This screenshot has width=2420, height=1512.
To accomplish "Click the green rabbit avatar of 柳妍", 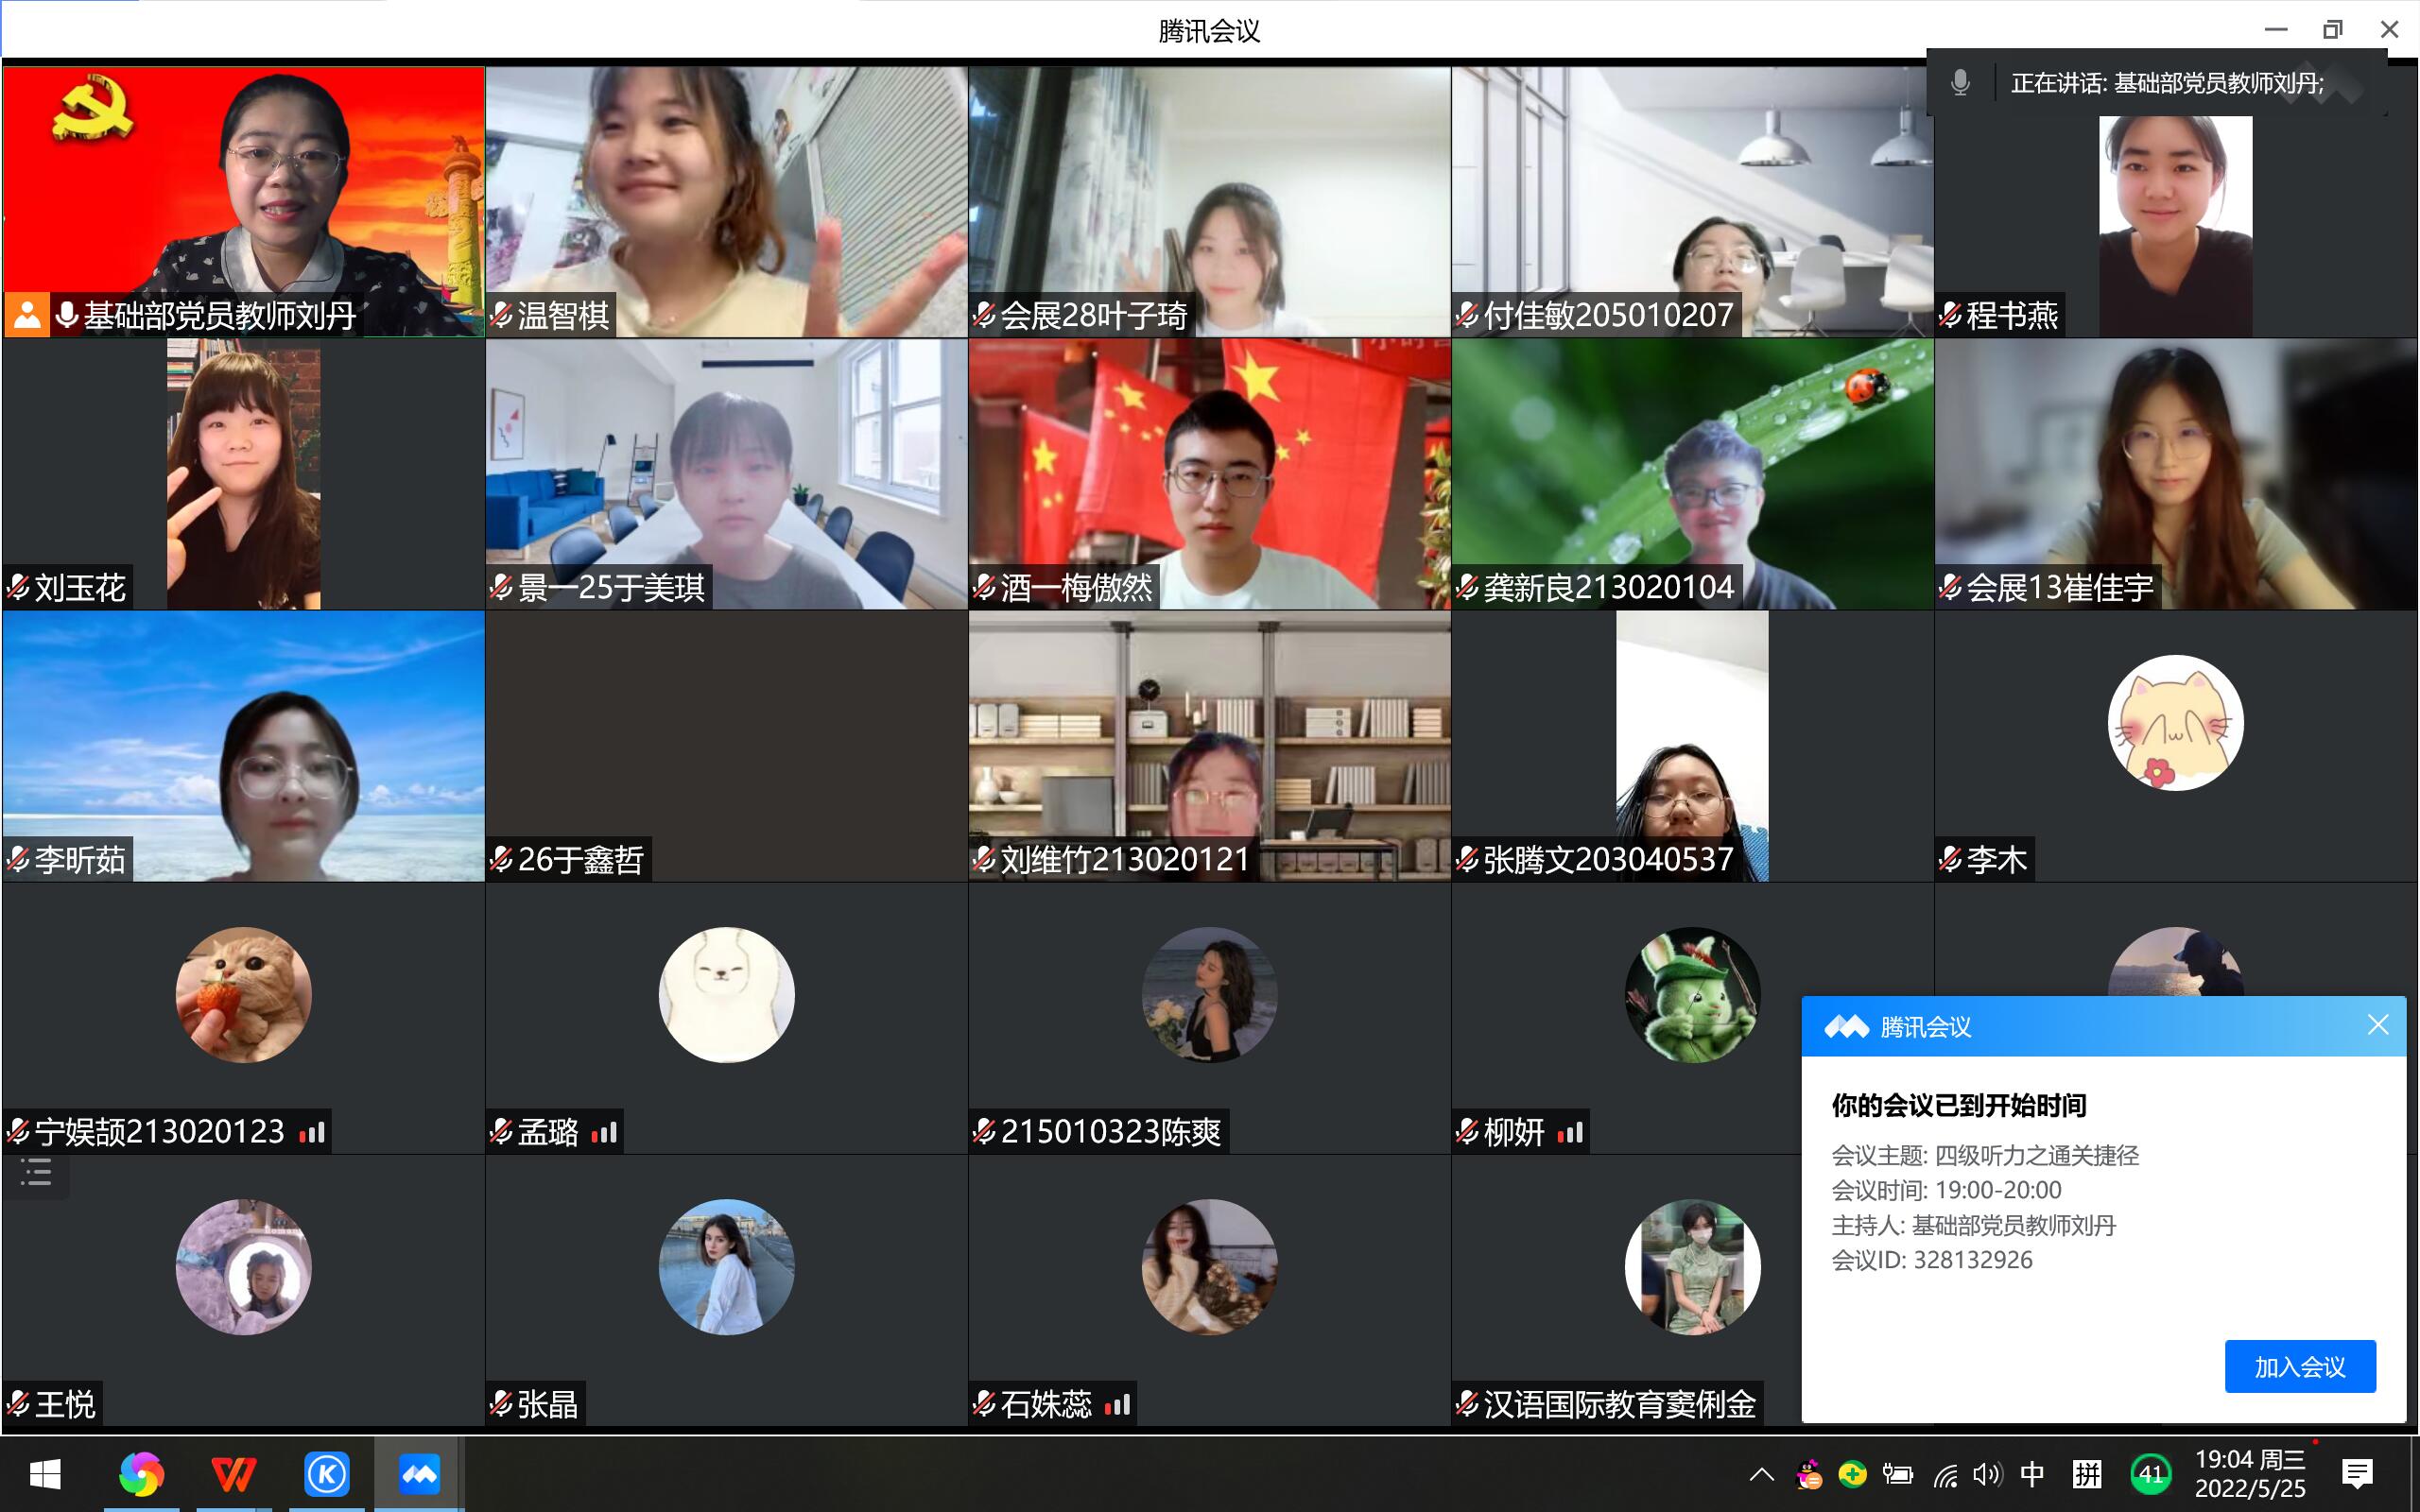I will pyautogui.click(x=1692, y=995).
